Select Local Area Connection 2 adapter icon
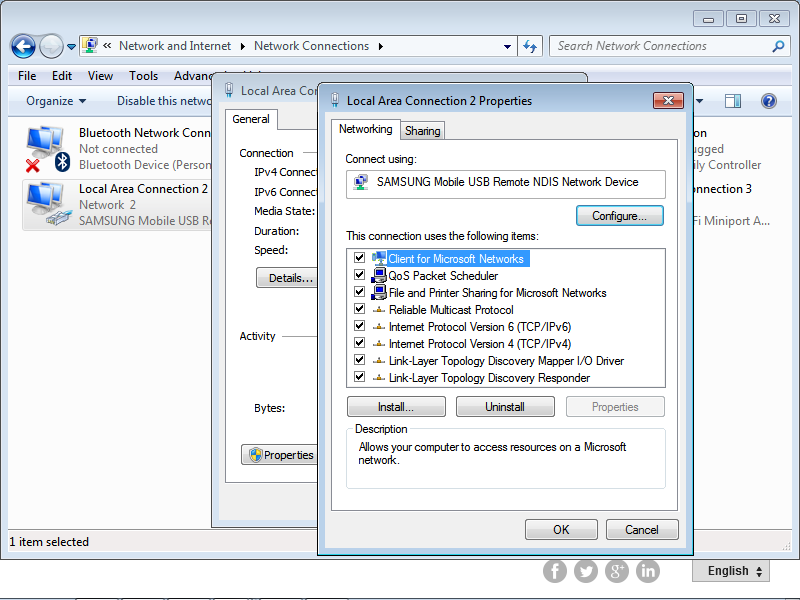 click(47, 204)
